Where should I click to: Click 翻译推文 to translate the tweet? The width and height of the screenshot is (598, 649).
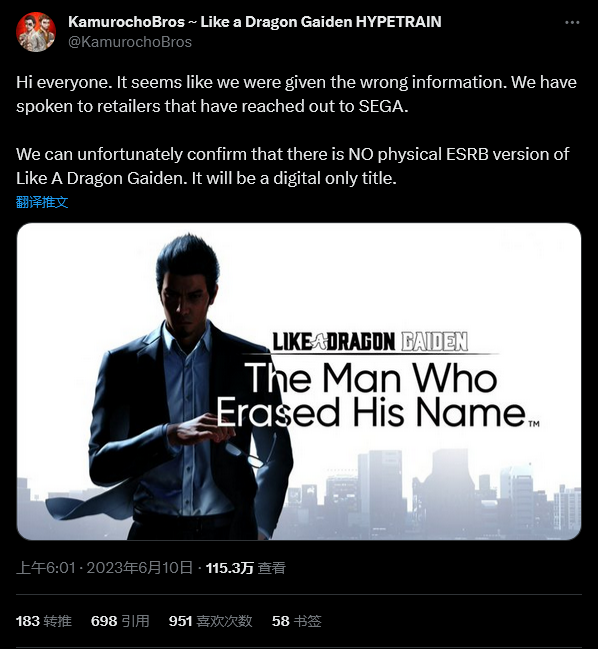(x=42, y=202)
